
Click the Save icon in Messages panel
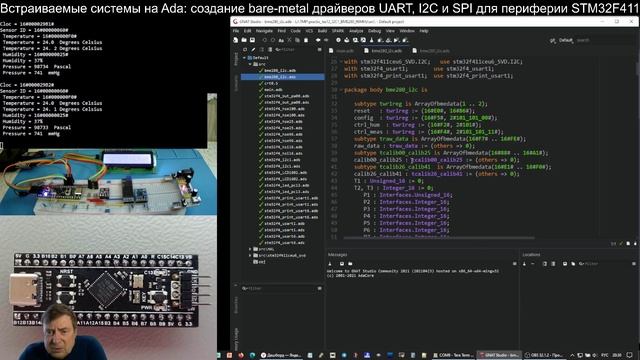(x=342, y=264)
